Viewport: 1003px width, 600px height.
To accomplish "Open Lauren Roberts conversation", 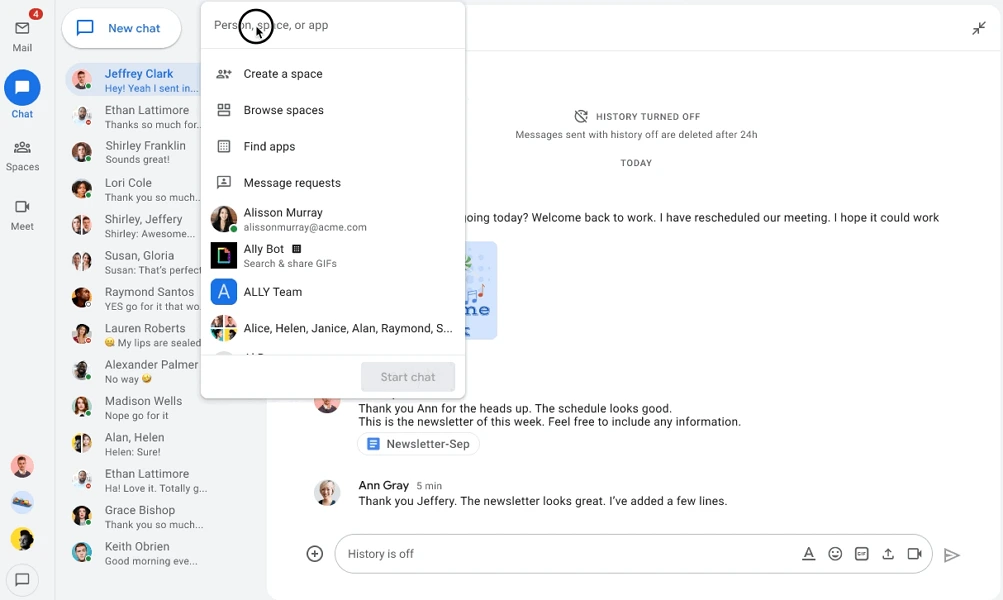I will [145, 335].
